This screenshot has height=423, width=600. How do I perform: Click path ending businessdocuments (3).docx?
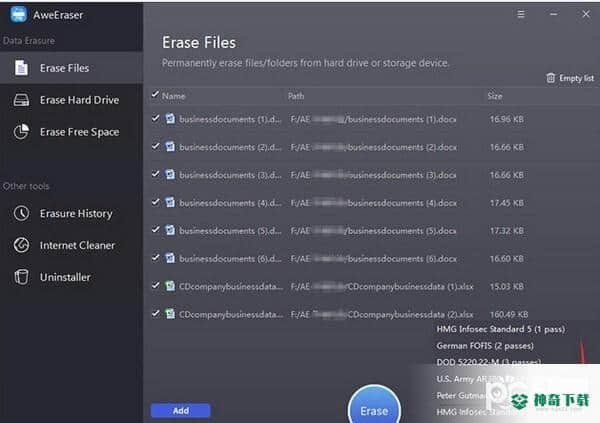tap(373, 175)
